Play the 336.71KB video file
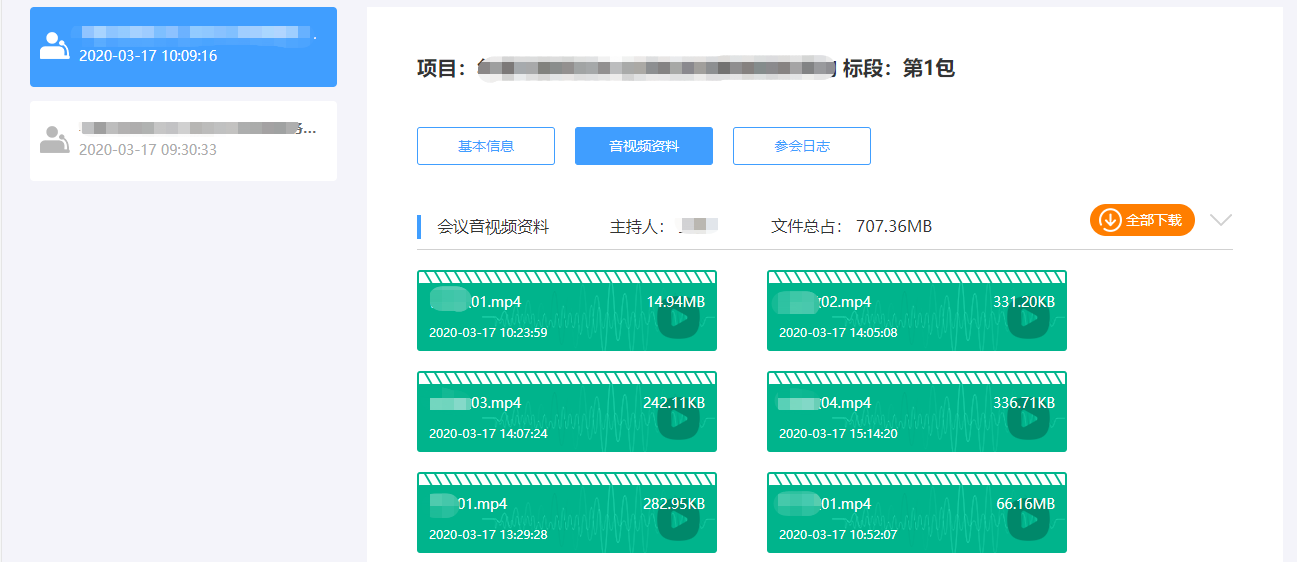1297x562 pixels. pos(1029,420)
